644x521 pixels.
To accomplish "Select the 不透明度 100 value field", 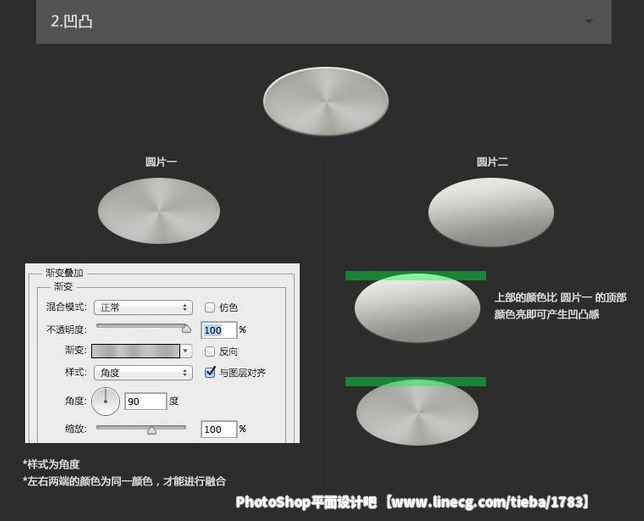I will (219, 330).
